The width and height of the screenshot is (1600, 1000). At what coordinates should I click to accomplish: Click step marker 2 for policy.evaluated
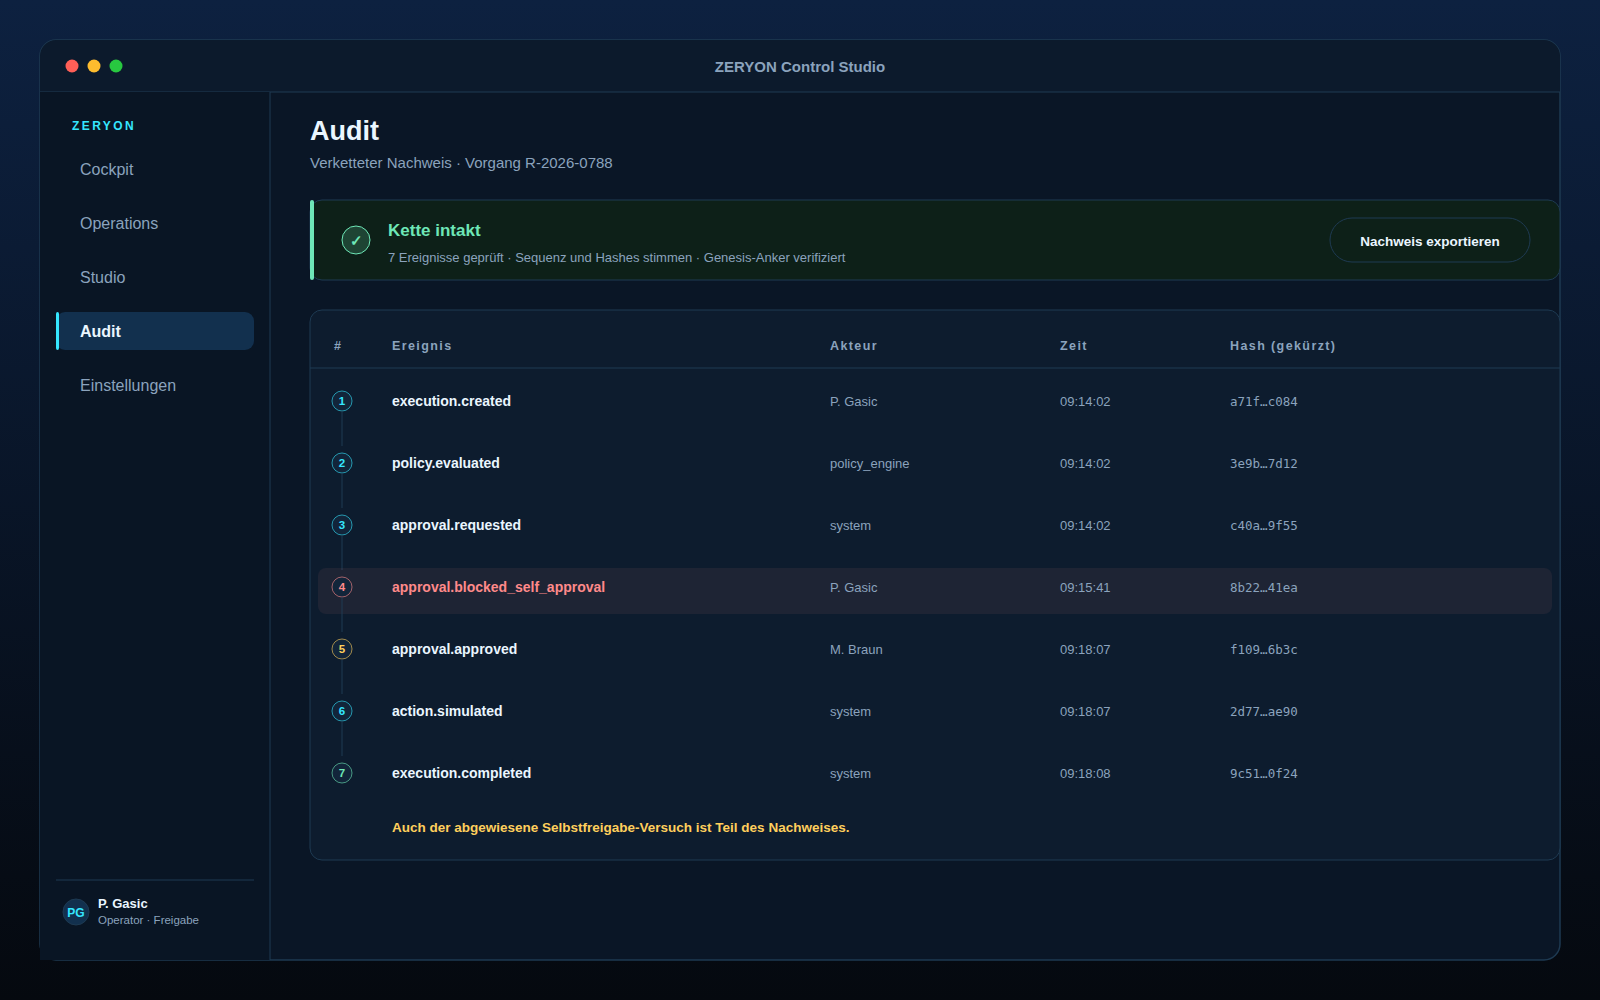coord(342,463)
